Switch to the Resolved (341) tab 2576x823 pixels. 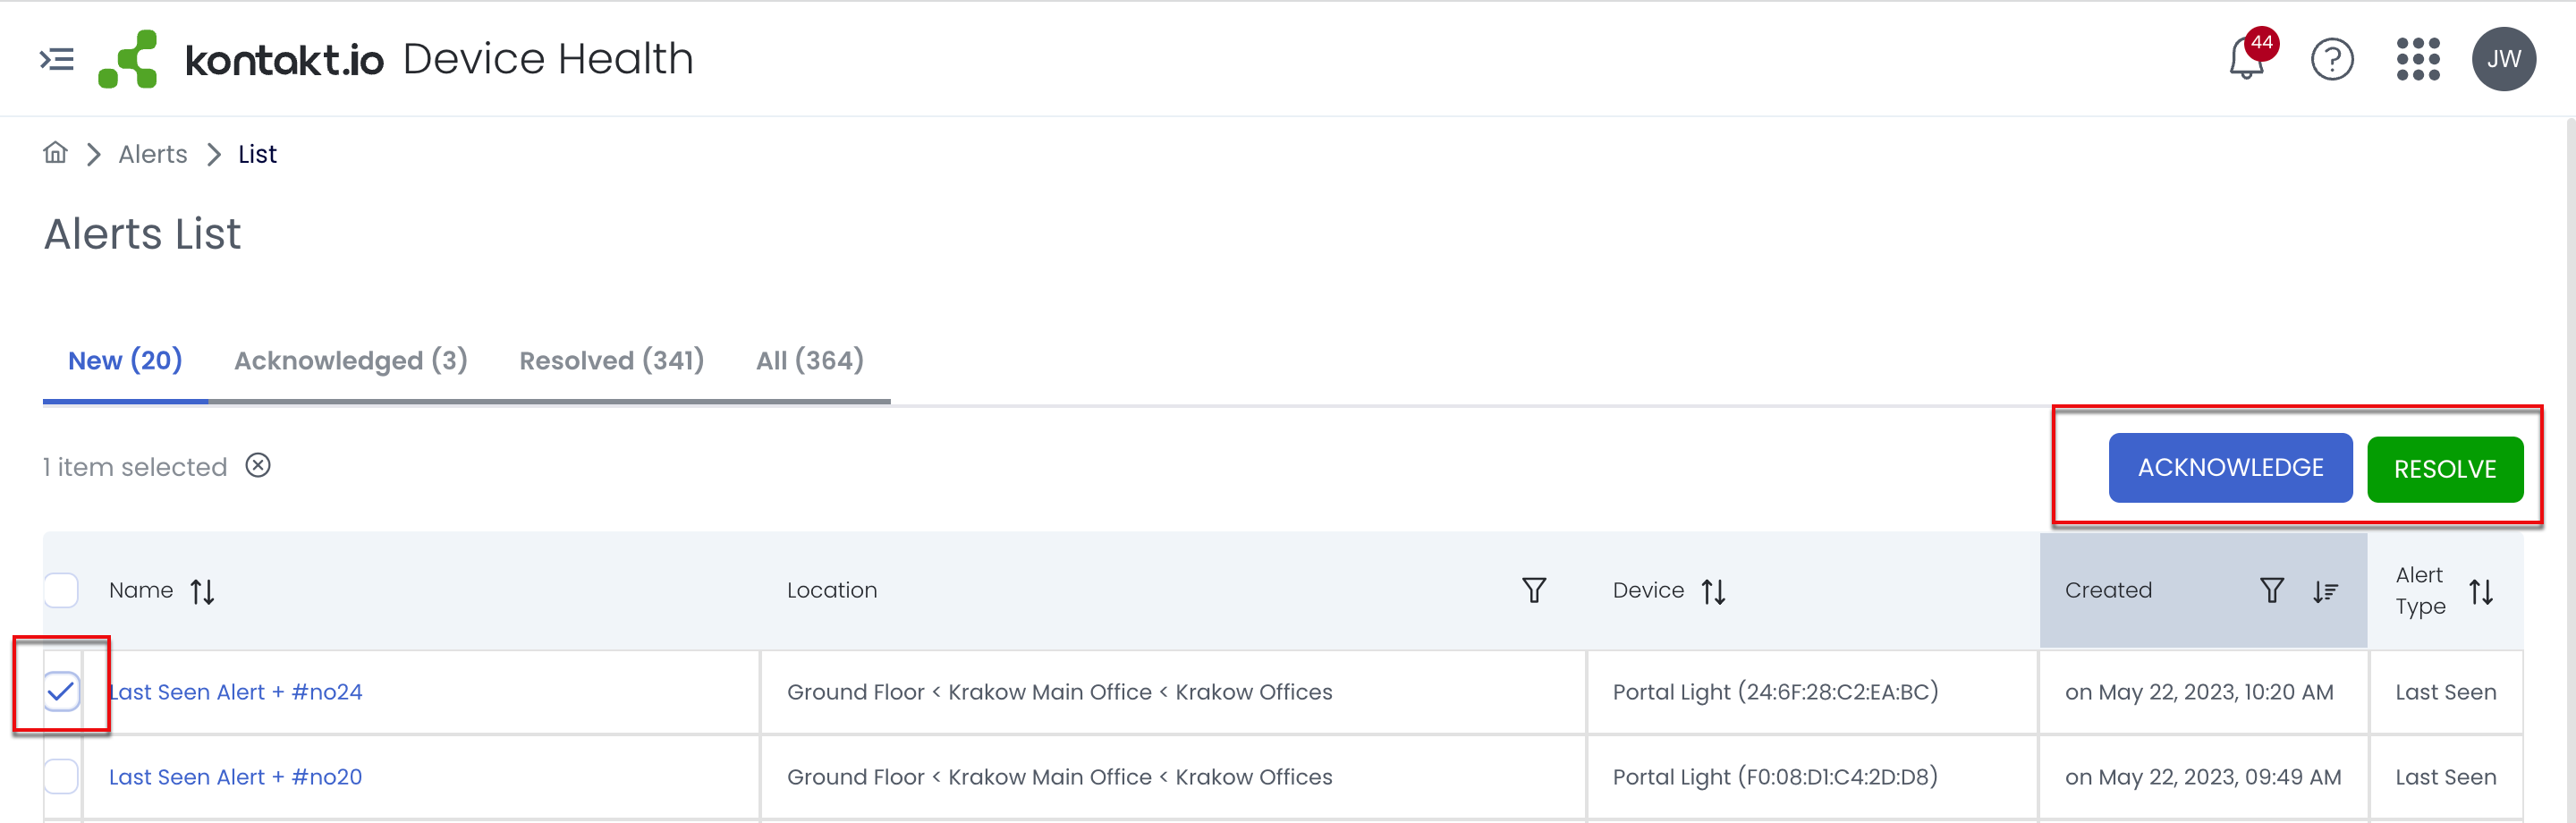click(612, 360)
